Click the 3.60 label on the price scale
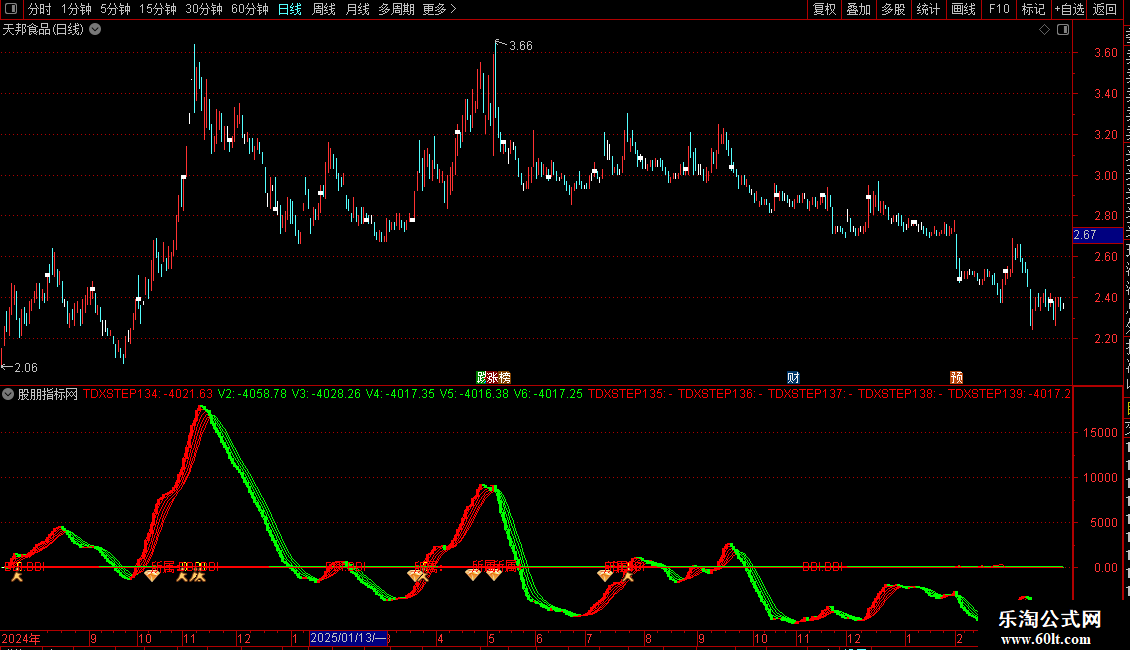 coord(1105,53)
